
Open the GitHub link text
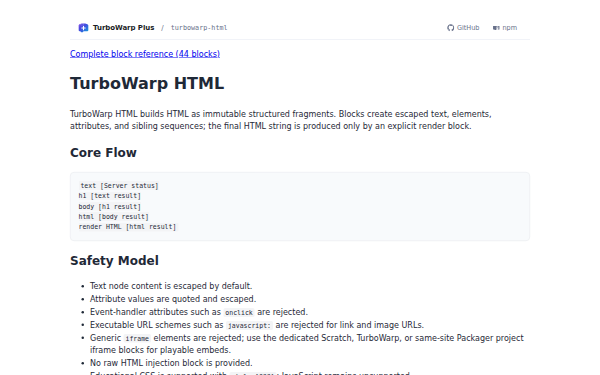pos(468,28)
